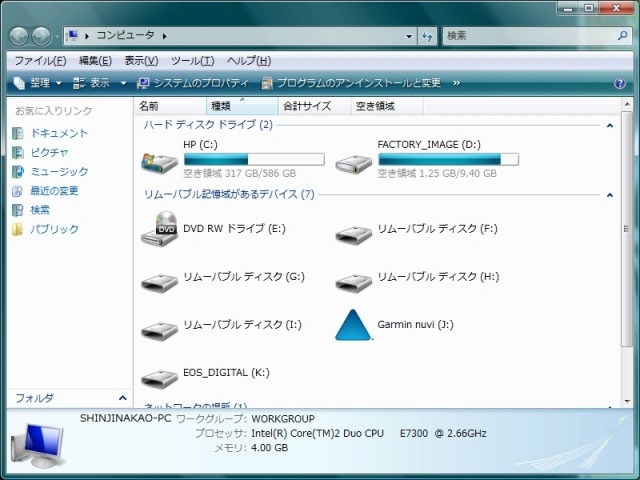This screenshot has height=480, width=640.
Task: Click the コンピュータ breadcrumb text
Action: coord(125,36)
